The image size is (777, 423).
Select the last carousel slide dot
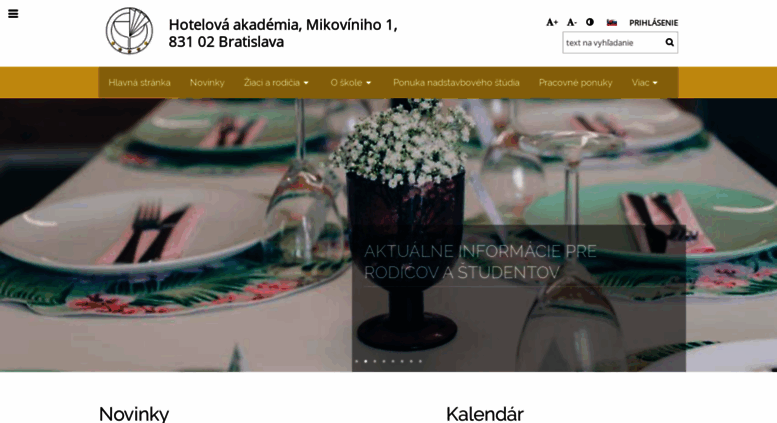[x=420, y=361]
